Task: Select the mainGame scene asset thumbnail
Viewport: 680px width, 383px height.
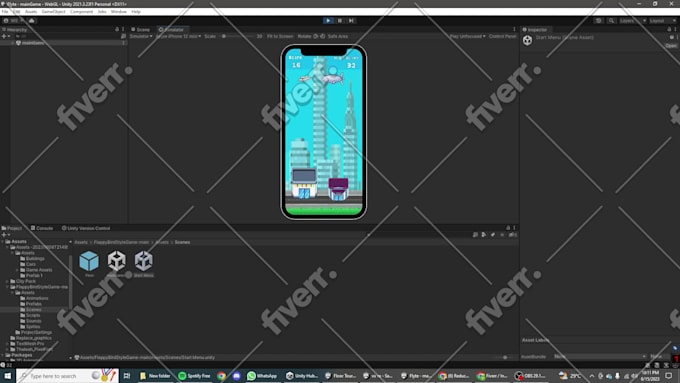Action: tap(116, 261)
